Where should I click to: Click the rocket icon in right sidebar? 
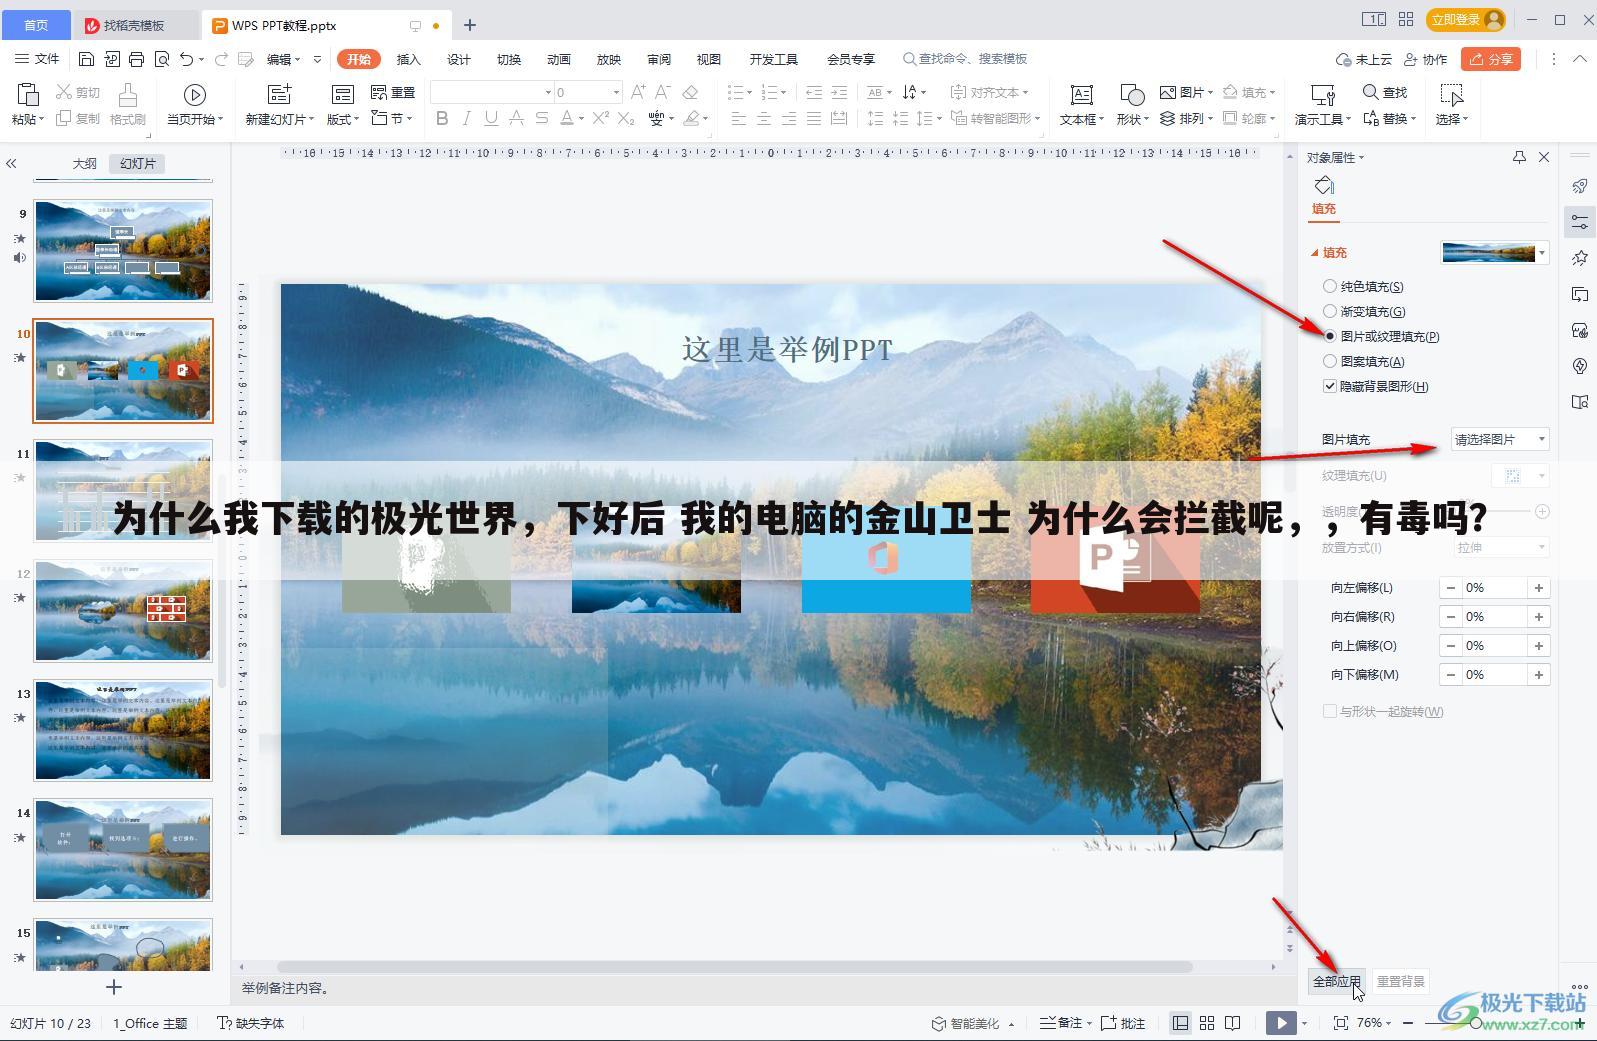(1580, 186)
